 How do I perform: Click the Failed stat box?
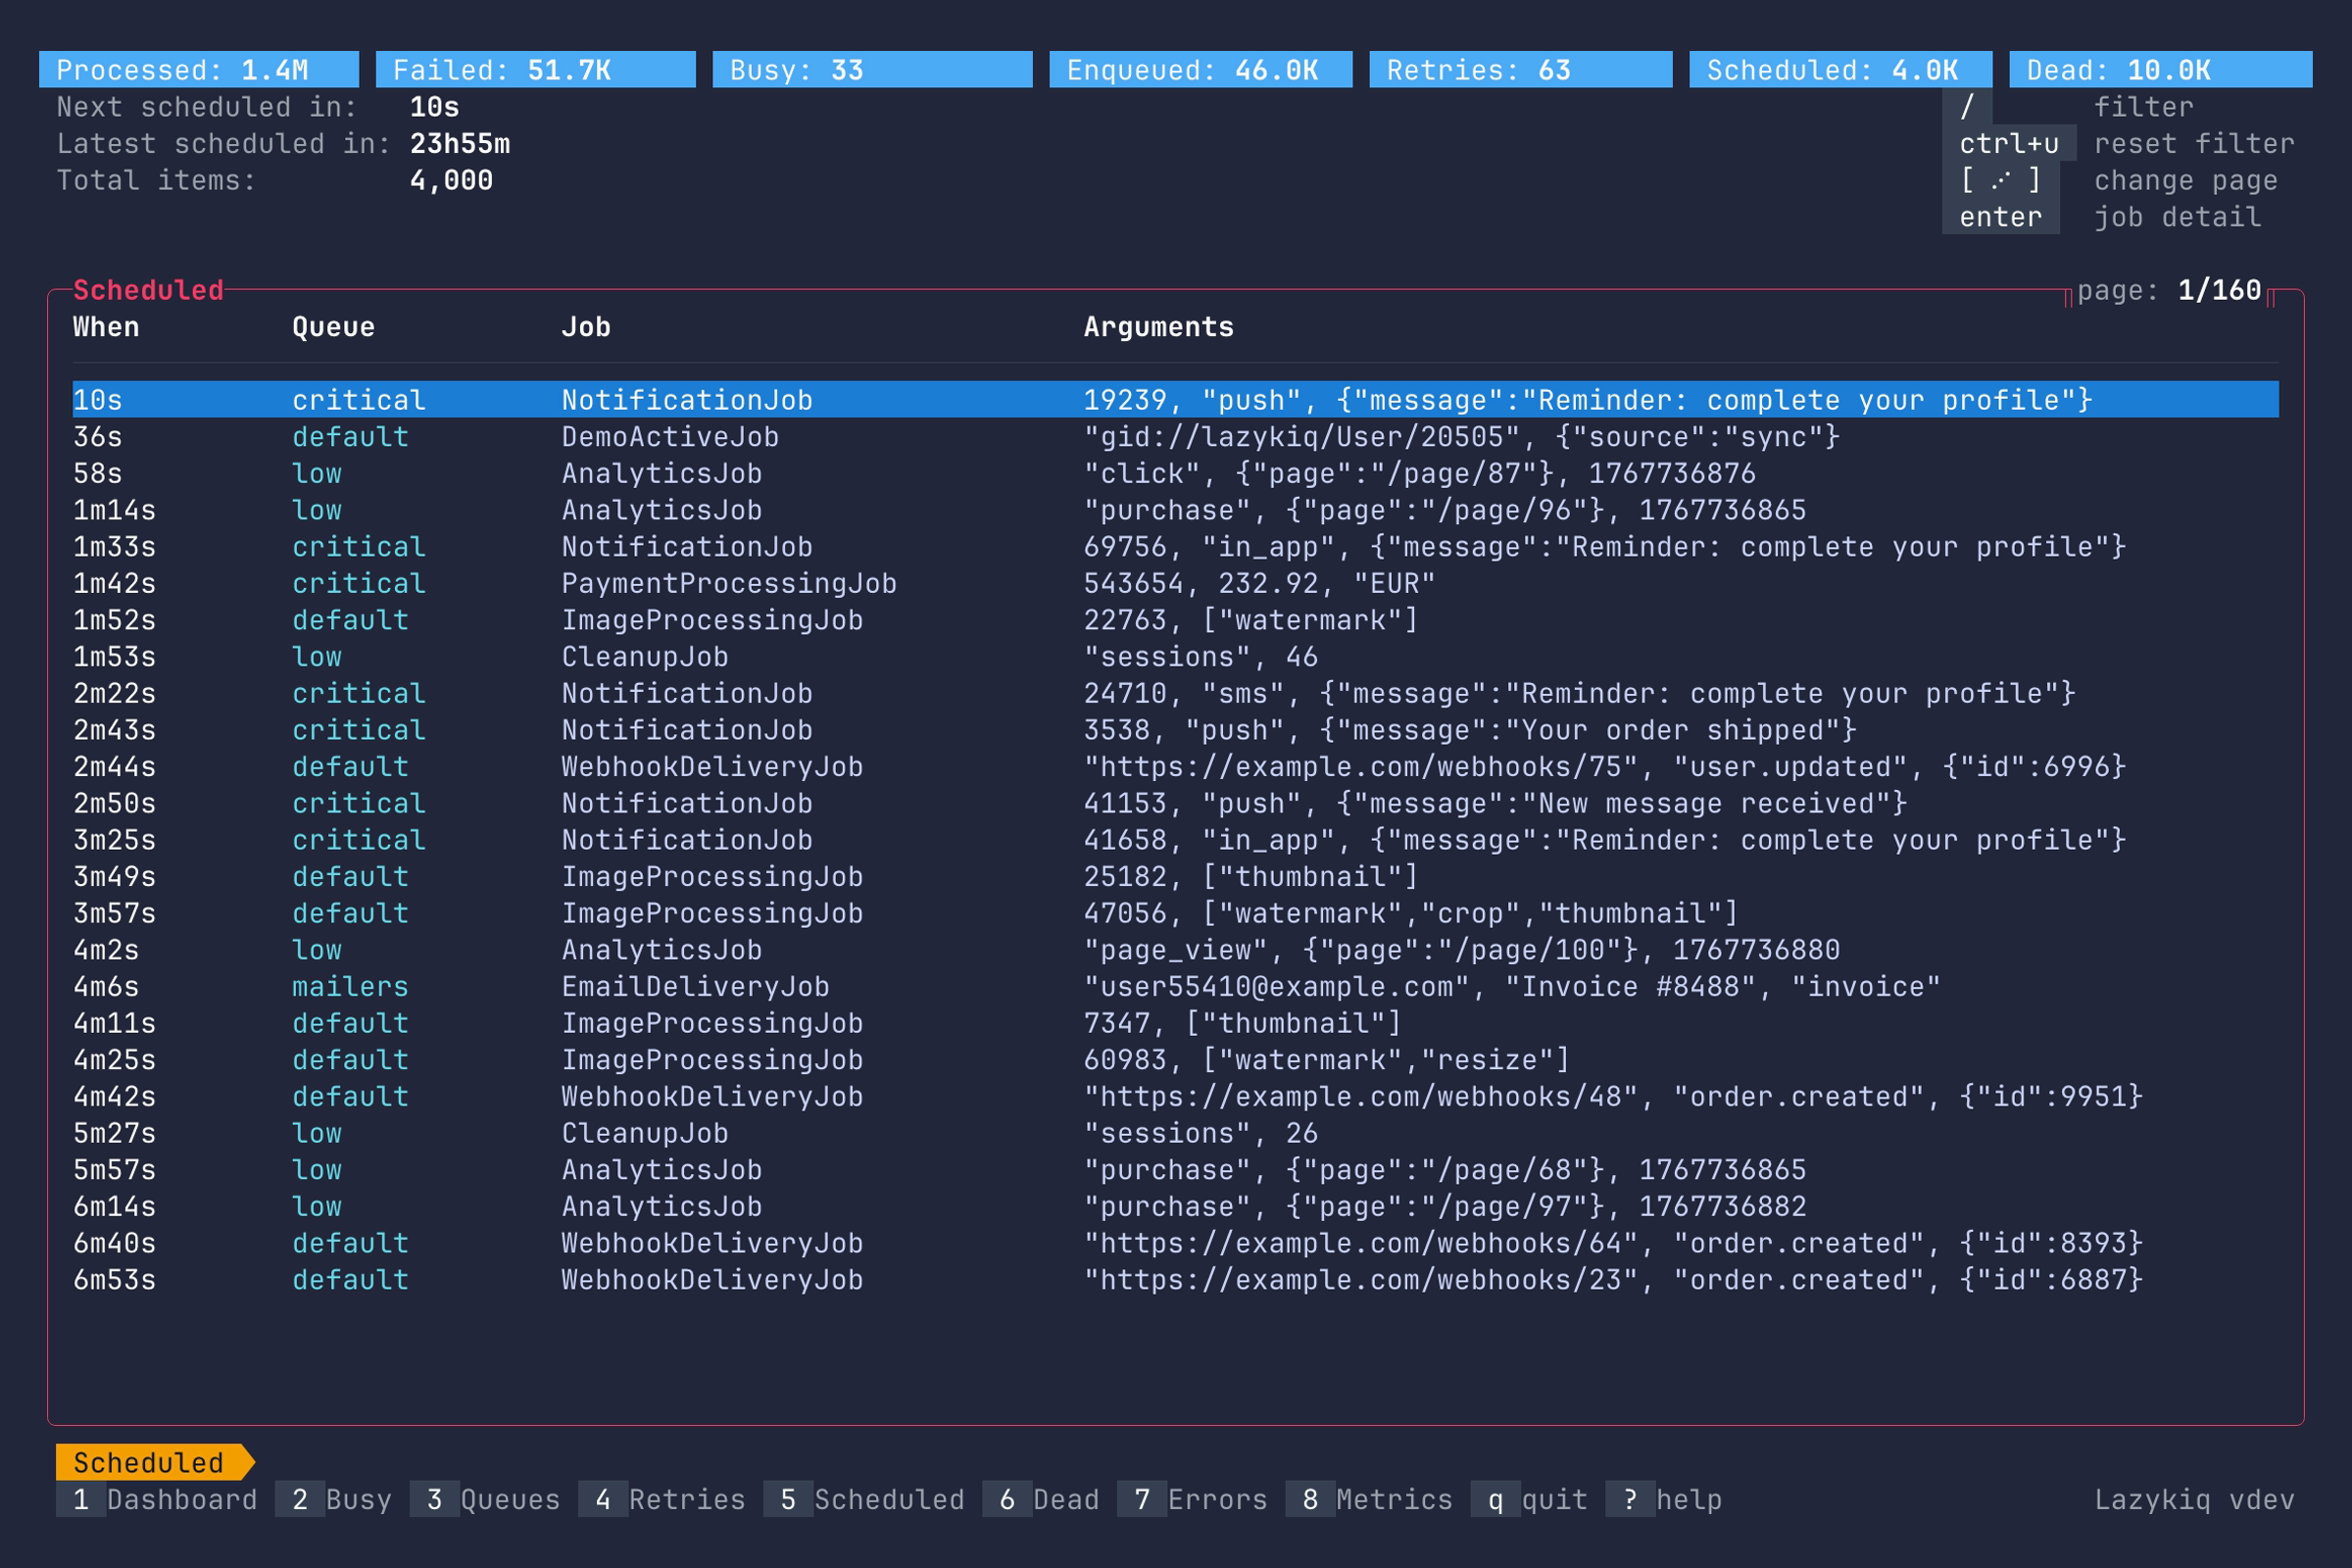click(x=535, y=70)
